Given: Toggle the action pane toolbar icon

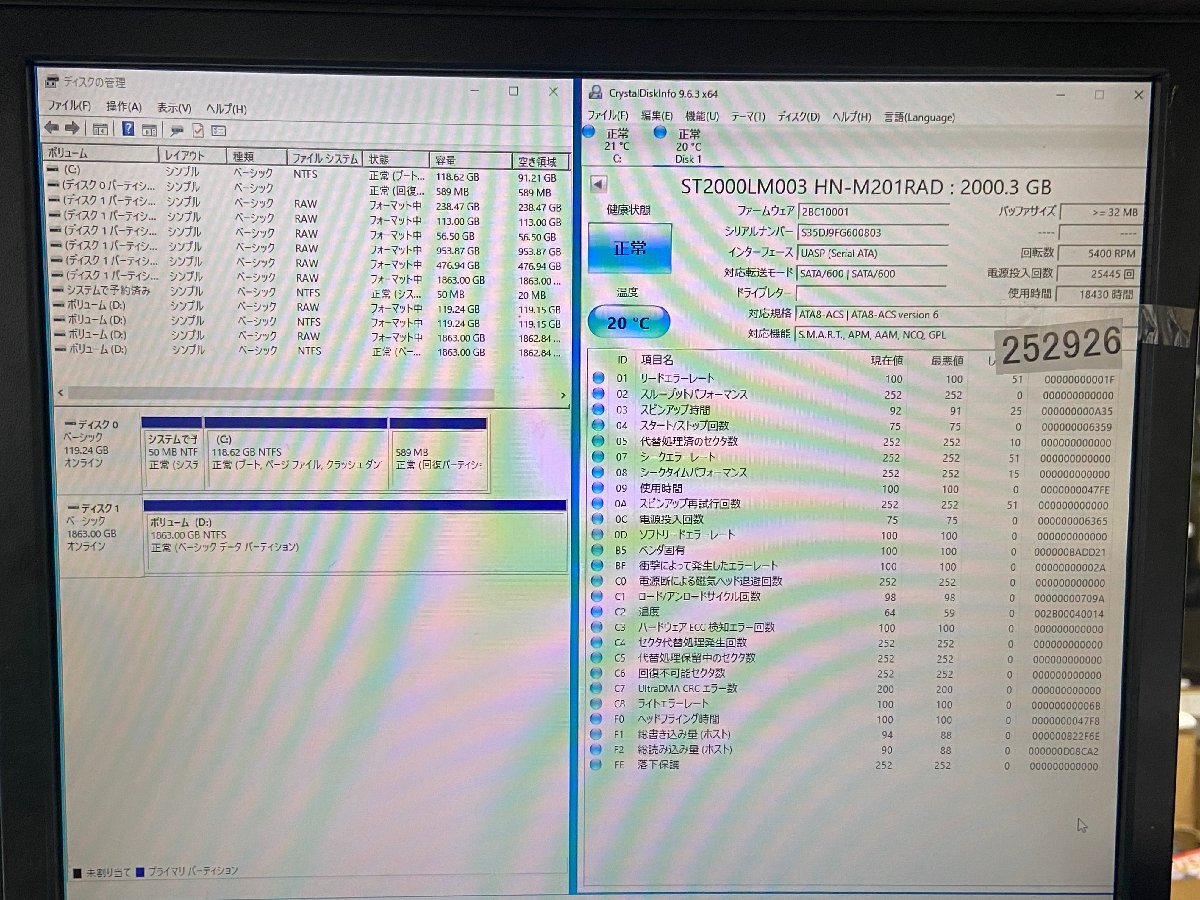Looking at the screenshot, I should pos(148,129).
